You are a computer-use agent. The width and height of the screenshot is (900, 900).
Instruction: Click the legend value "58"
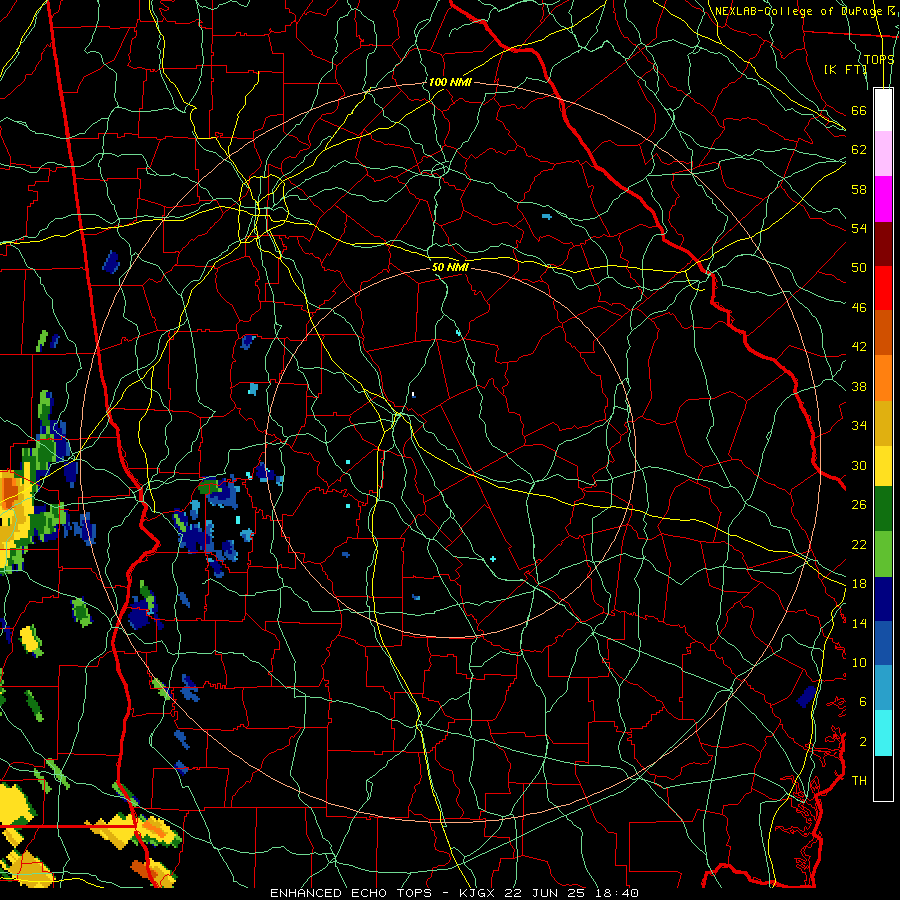(859, 189)
